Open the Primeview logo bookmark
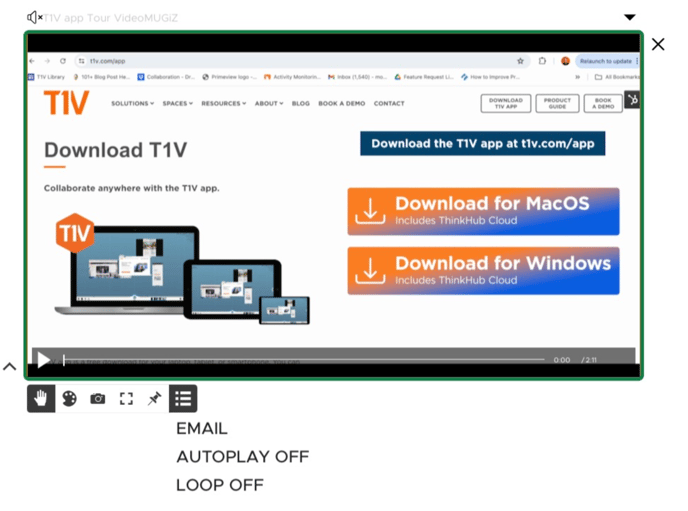Image resolution: width=688 pixels, height=511 pixels. point(229,77)
